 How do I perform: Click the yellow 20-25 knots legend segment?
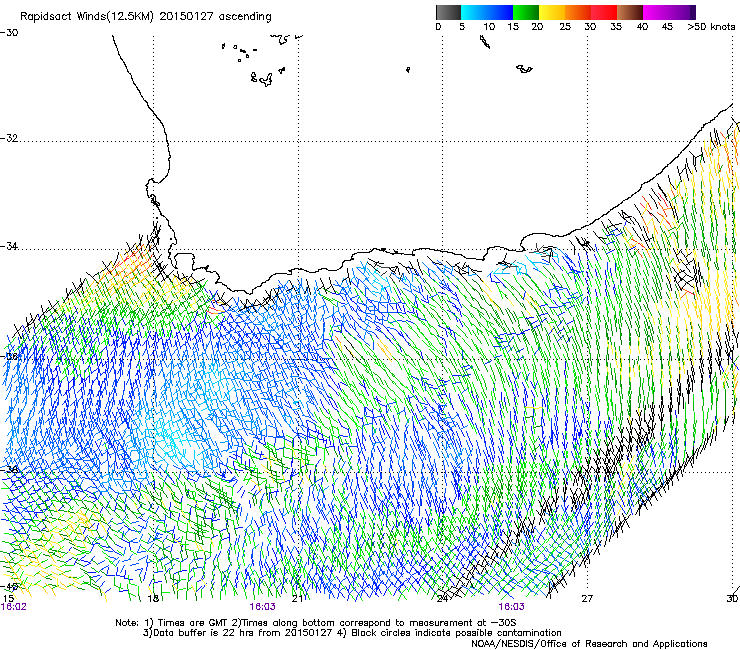(552, 12)
